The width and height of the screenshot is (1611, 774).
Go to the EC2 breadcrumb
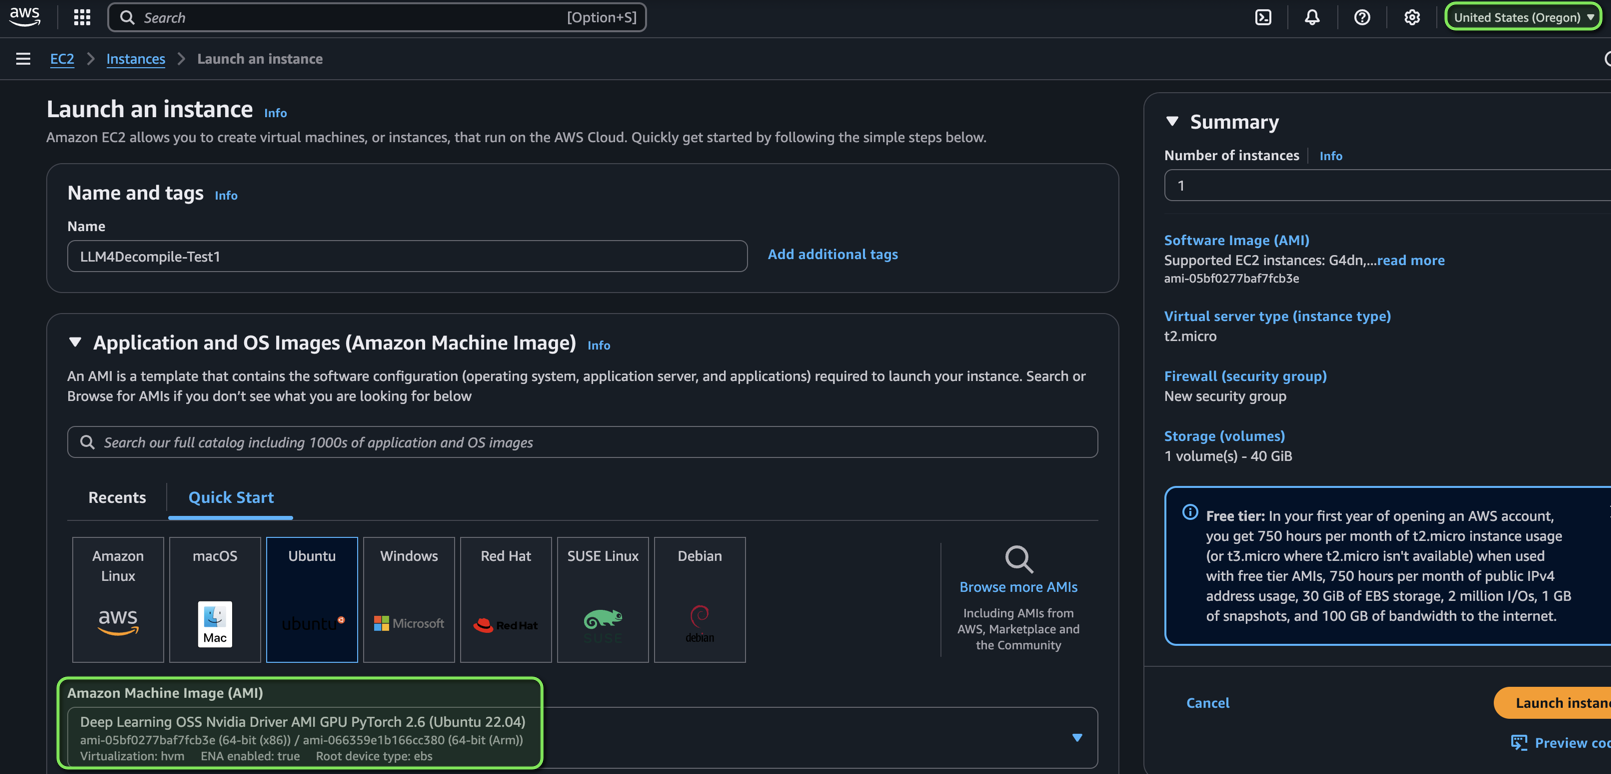[62, 59]
